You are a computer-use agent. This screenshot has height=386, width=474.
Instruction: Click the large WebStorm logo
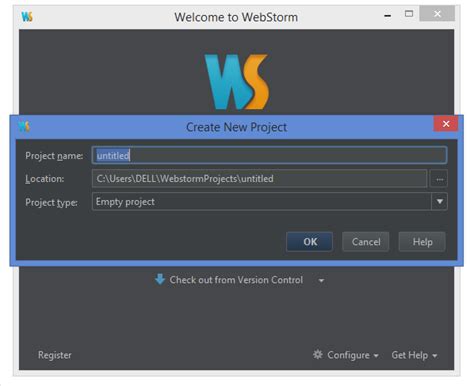click(237, 82)
